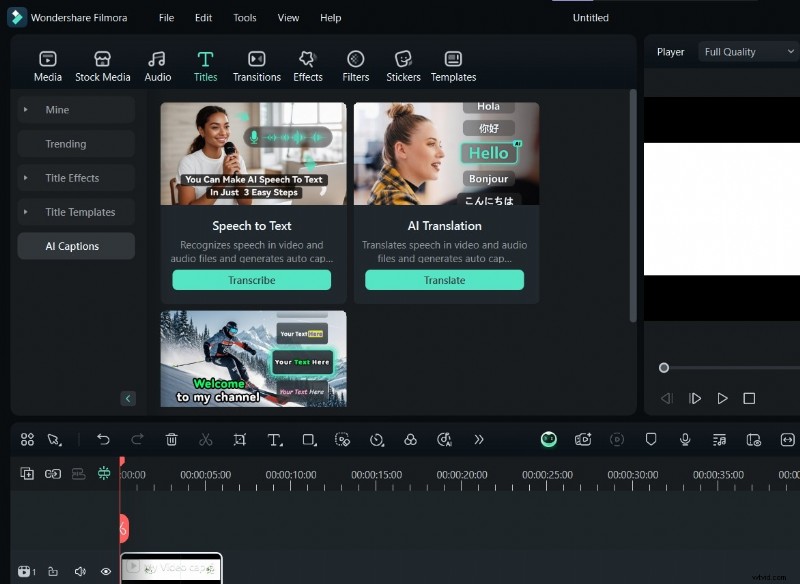Viewport: 800px width, 584px height.
Task: Open the Full Quality playback dropdown
Action: (x=746, y=51)
